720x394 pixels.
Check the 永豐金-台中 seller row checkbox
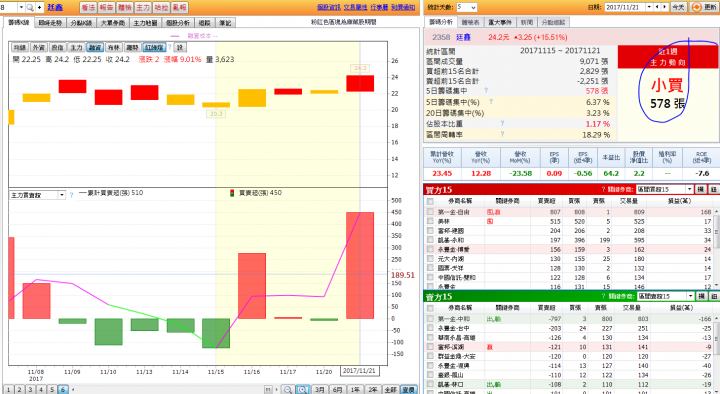point(430,328)
